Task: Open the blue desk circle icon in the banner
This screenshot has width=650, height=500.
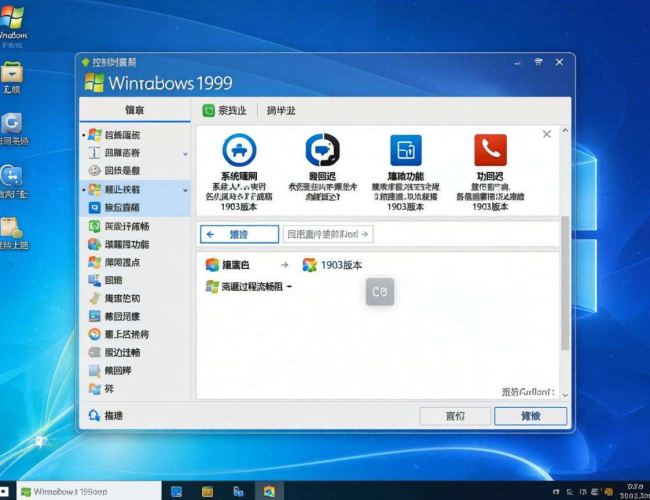Action: (x=239, y=150)
